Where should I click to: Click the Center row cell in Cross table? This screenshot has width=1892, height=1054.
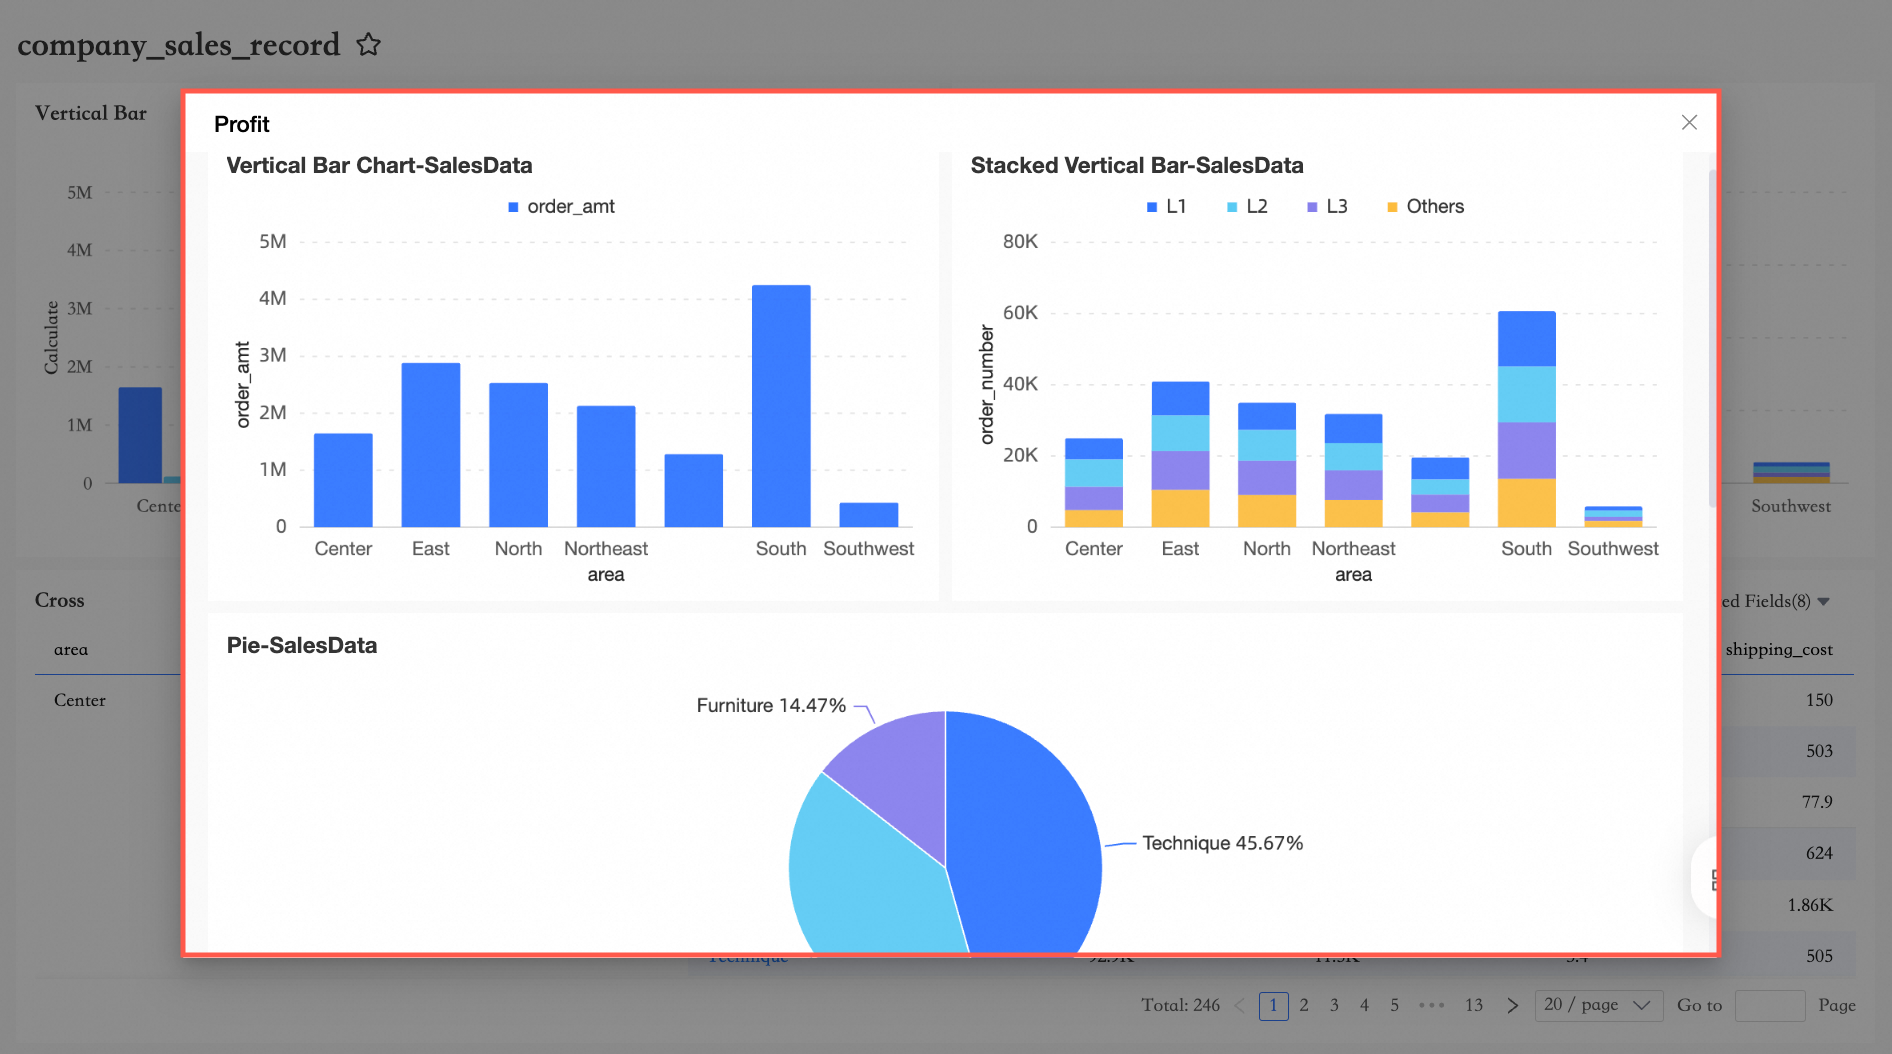(80, 700)
